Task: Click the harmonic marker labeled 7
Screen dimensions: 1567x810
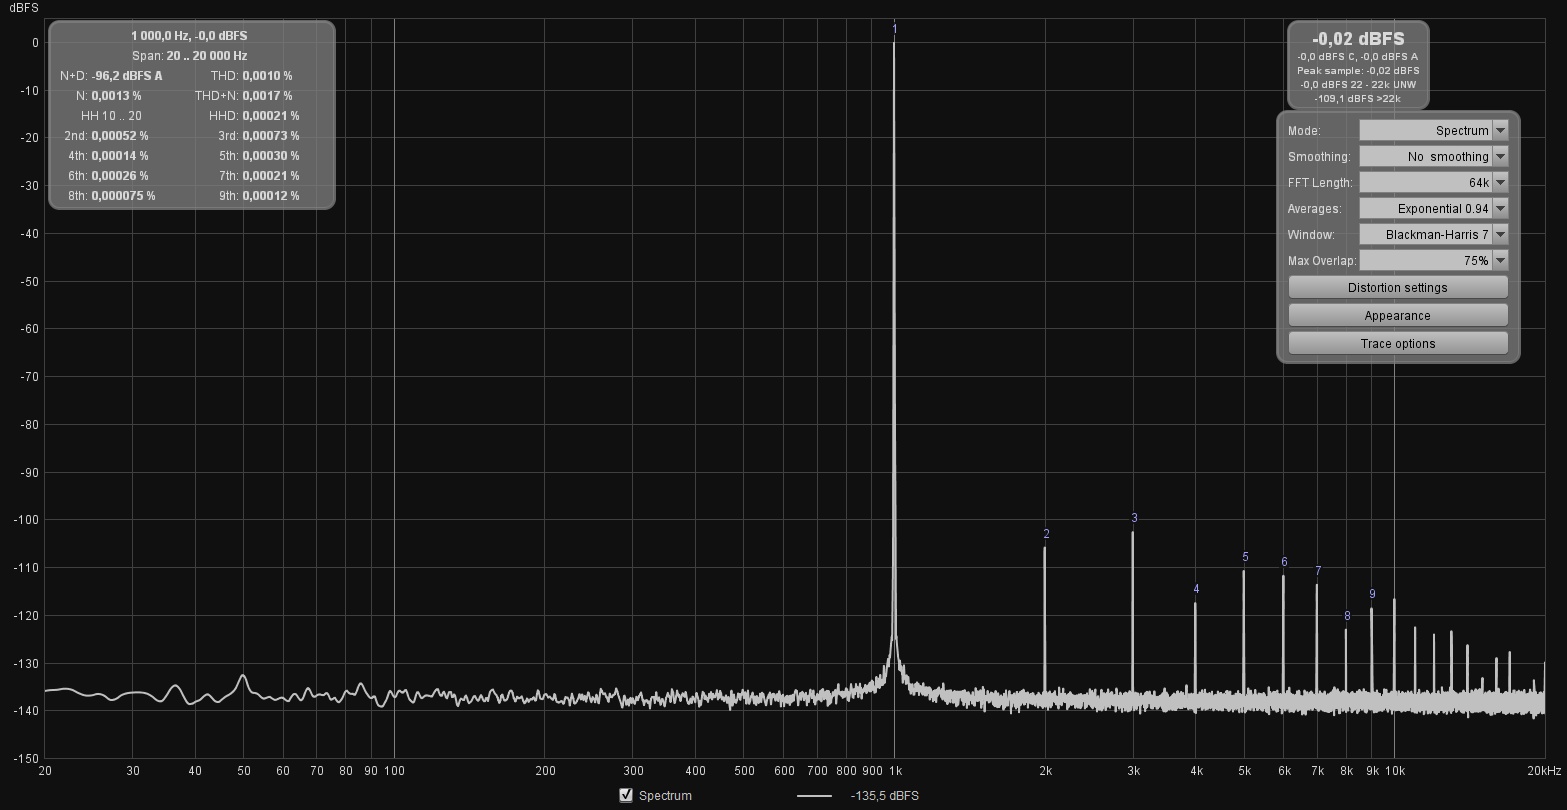Action: [1318, 571]
